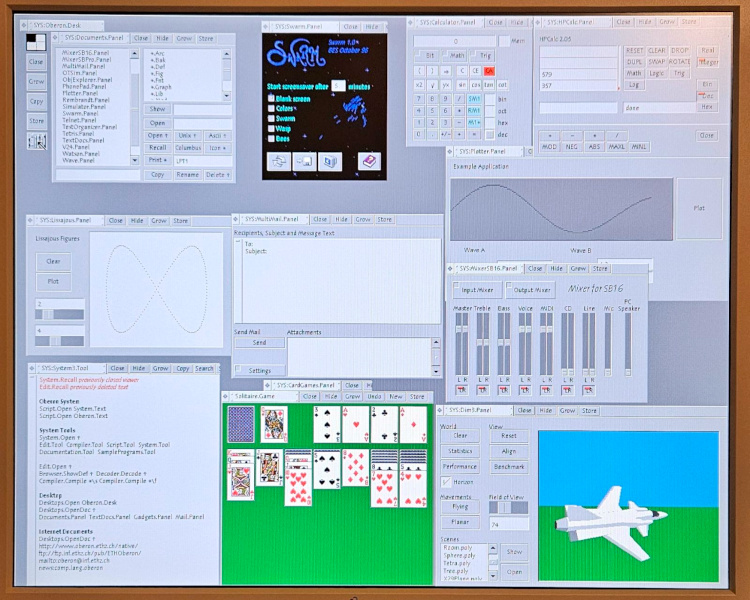Enable the Colors checkbox in Swarm panel
Image resolution: width=750 pixels, height=600 pixels.
pos(271,109)
